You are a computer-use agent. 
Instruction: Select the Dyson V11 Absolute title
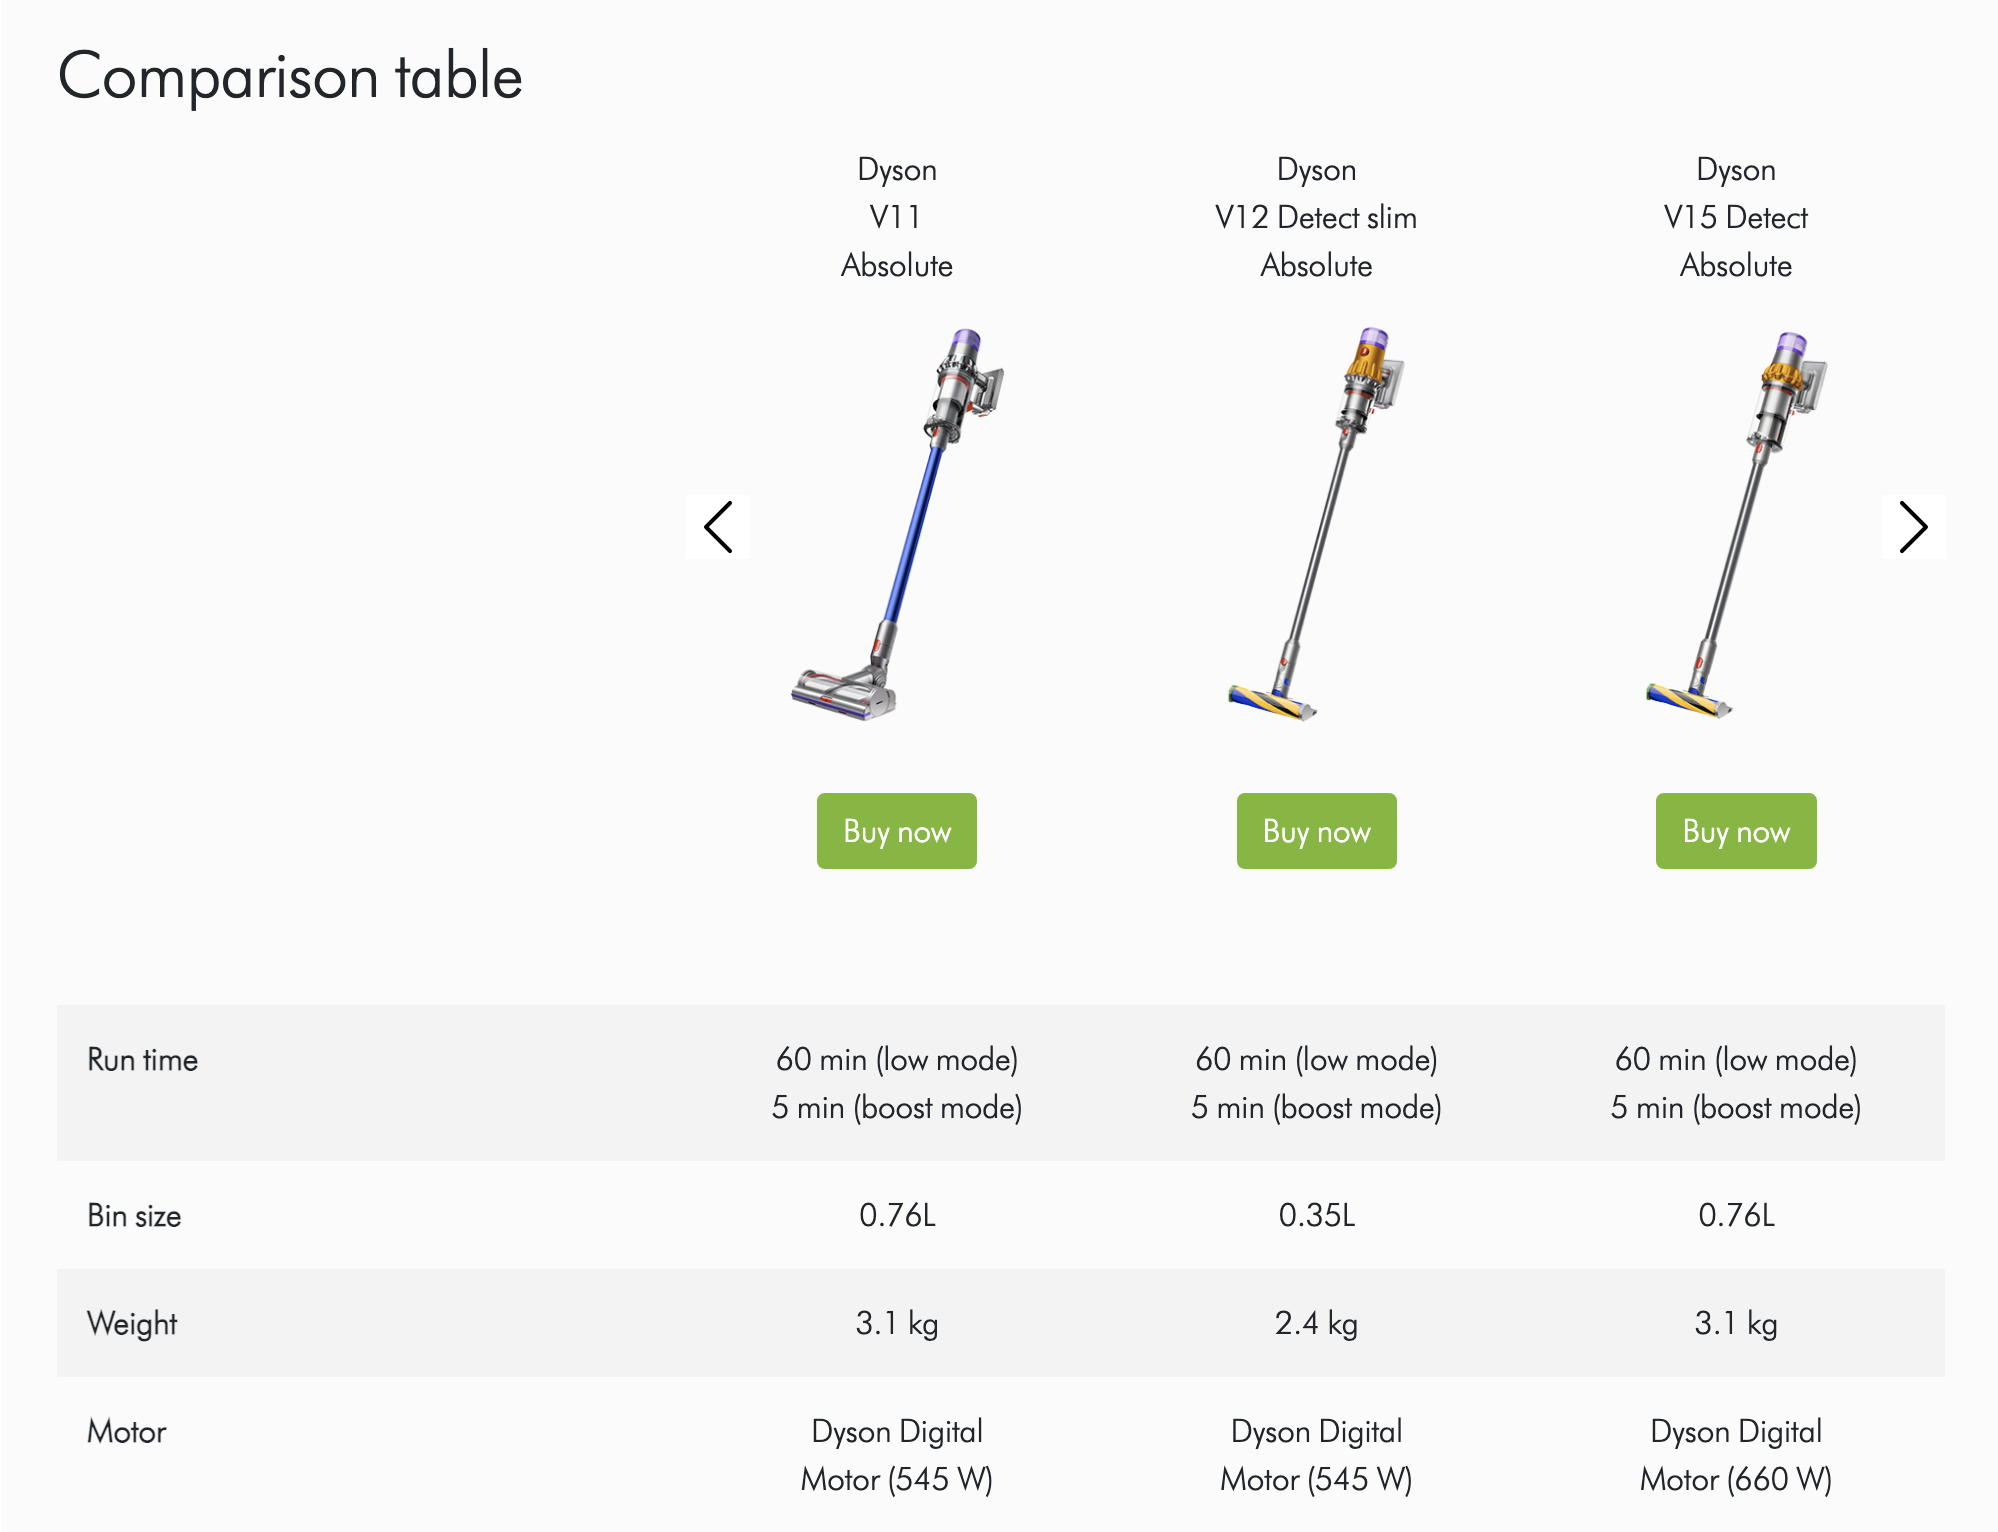tap(897, 217)
